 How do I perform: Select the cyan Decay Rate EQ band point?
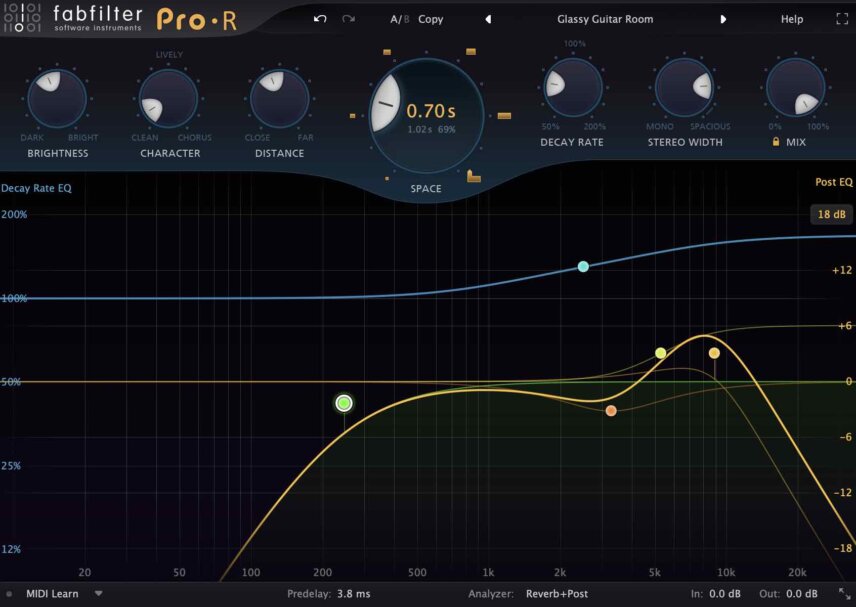pos(583,266)
